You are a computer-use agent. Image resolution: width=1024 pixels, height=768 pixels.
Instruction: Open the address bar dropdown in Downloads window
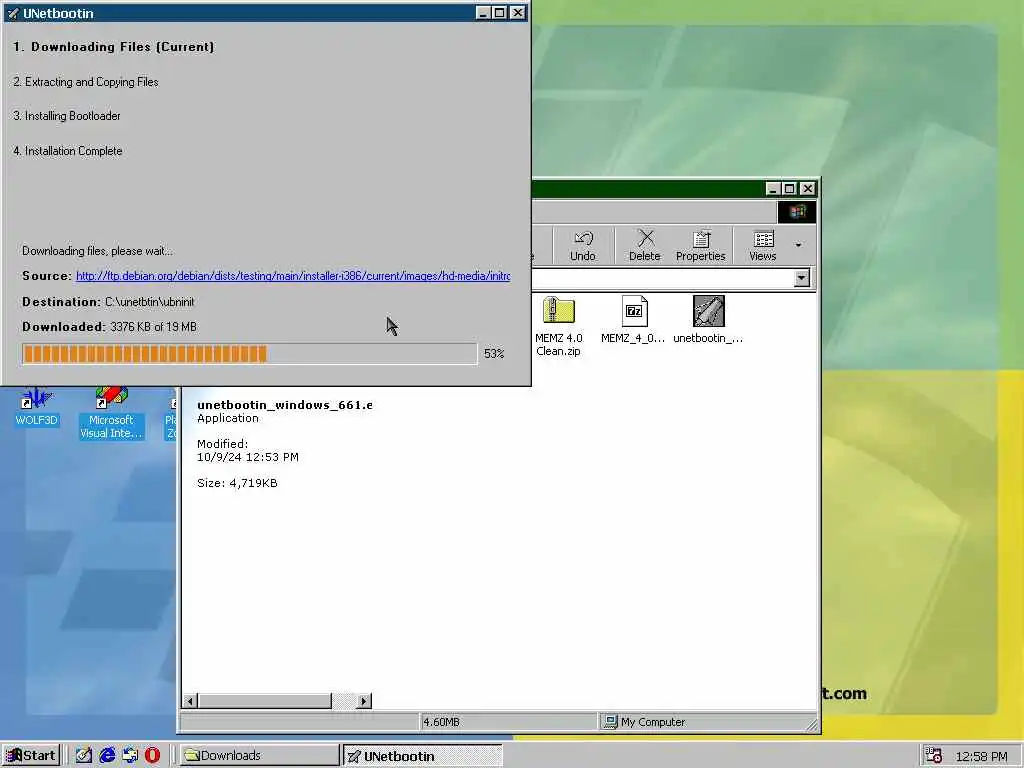[x=801, y=278]
